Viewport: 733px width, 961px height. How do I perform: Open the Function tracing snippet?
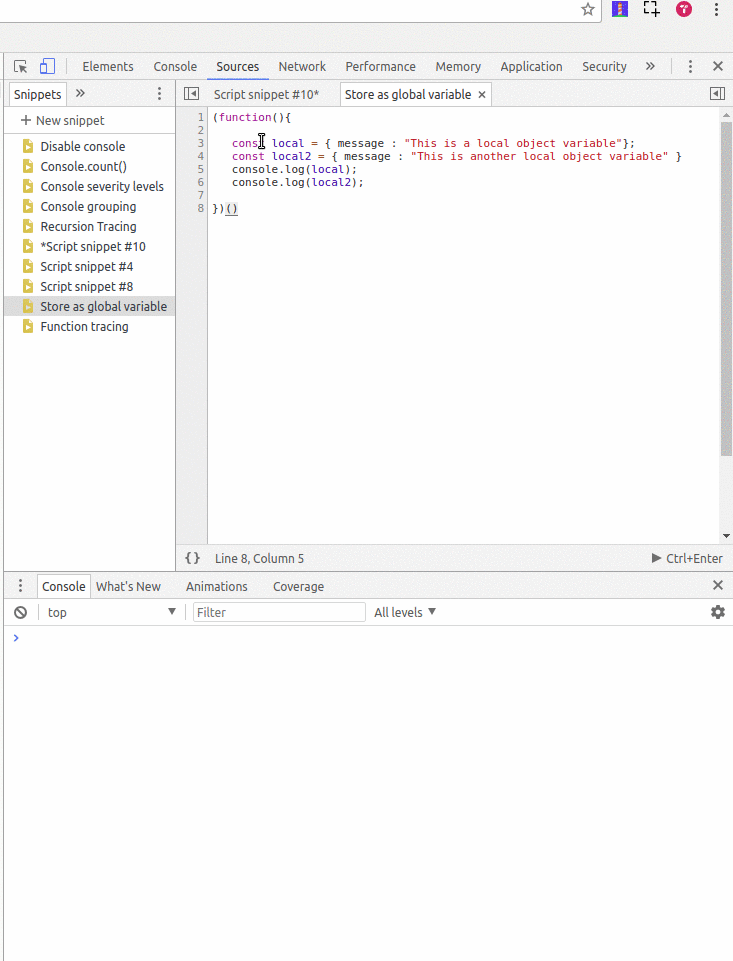point(85,327)
